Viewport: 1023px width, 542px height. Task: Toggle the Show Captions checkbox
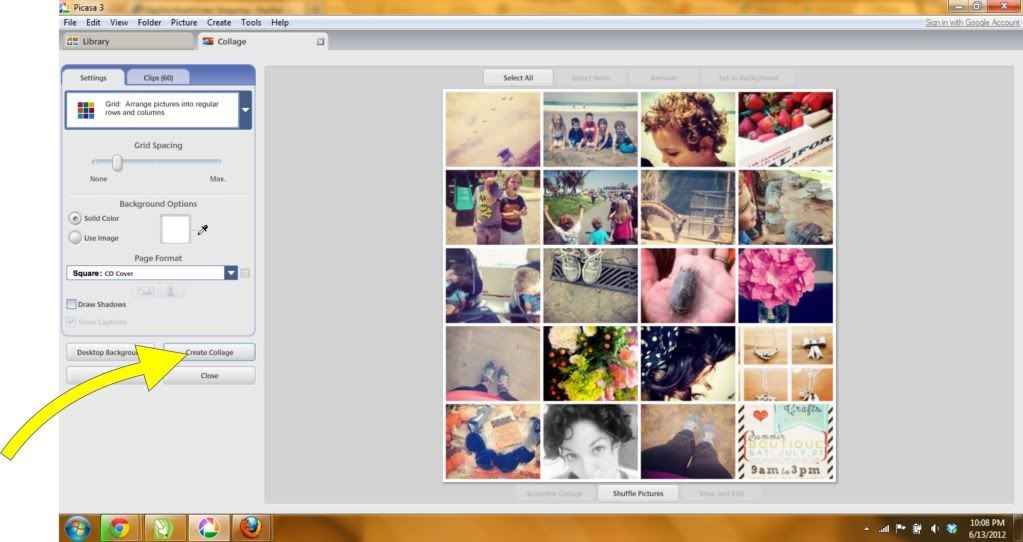(71, 322)
